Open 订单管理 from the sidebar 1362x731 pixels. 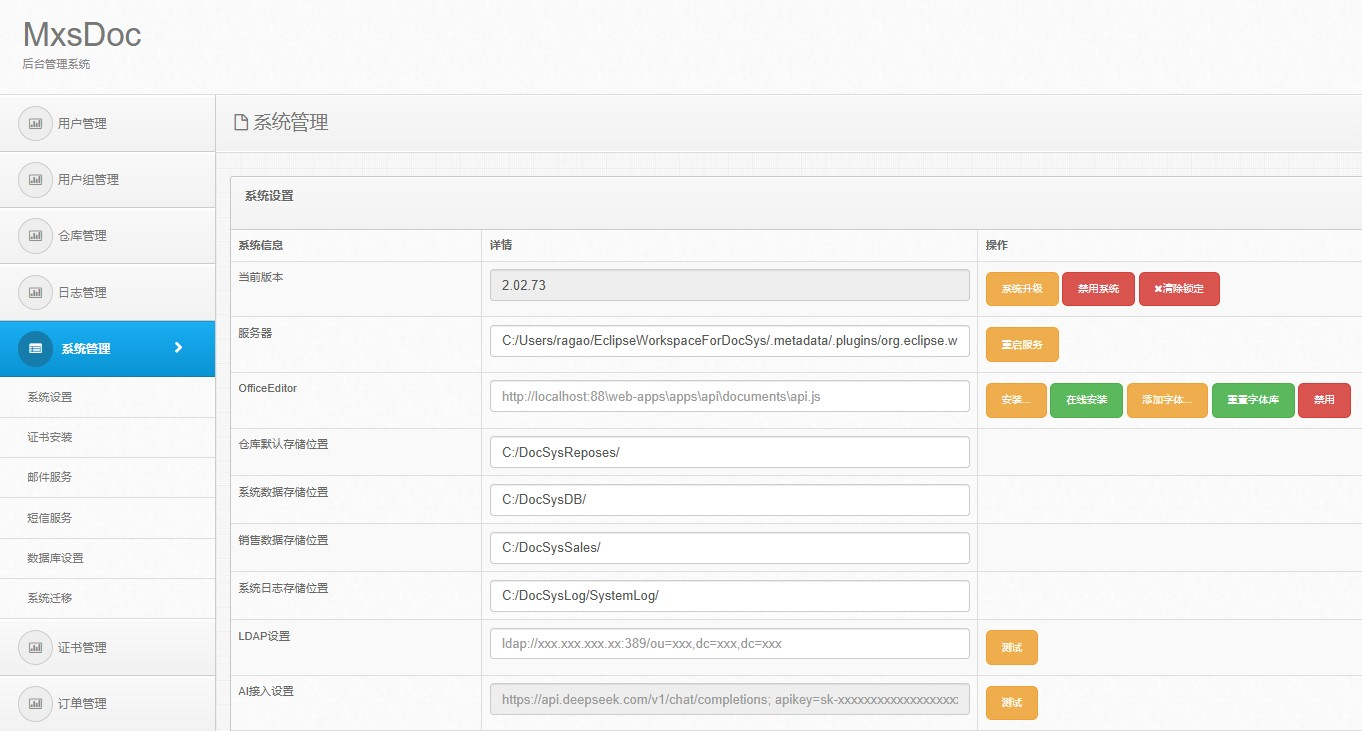[x=107, y=703]
